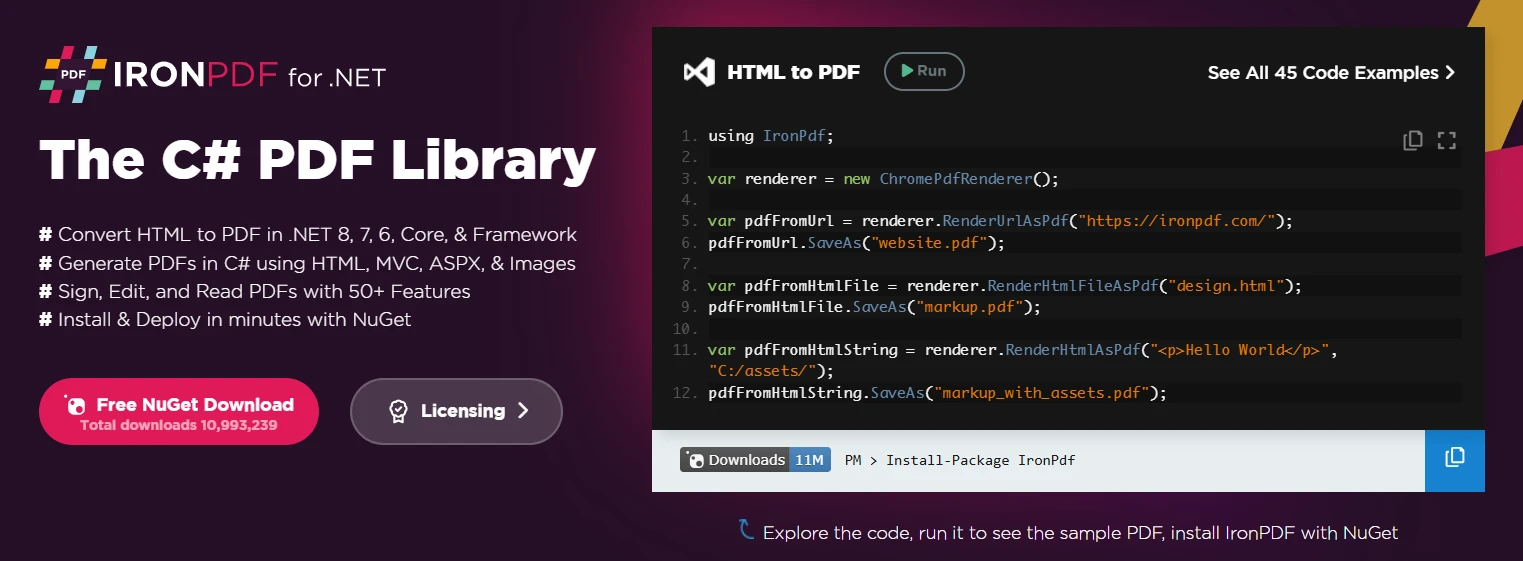Click the curved arrow beside Explore the code
Image resolution: width=1523 pixels, height=561 pixels.
pyautogui.click(x=745, y=529)
